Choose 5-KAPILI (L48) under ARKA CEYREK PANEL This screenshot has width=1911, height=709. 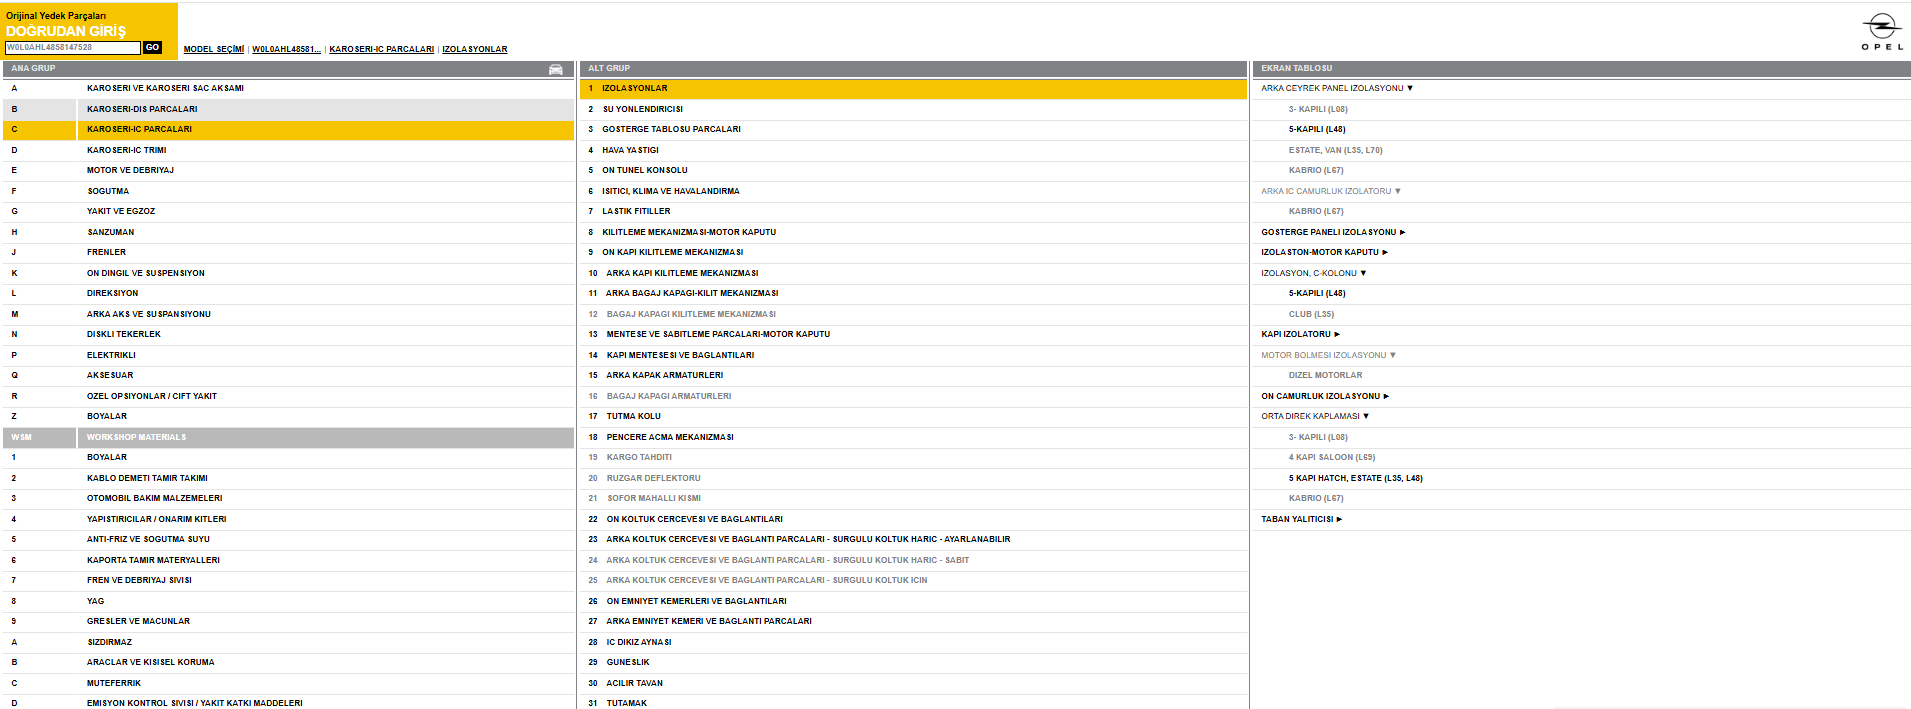1317,129
